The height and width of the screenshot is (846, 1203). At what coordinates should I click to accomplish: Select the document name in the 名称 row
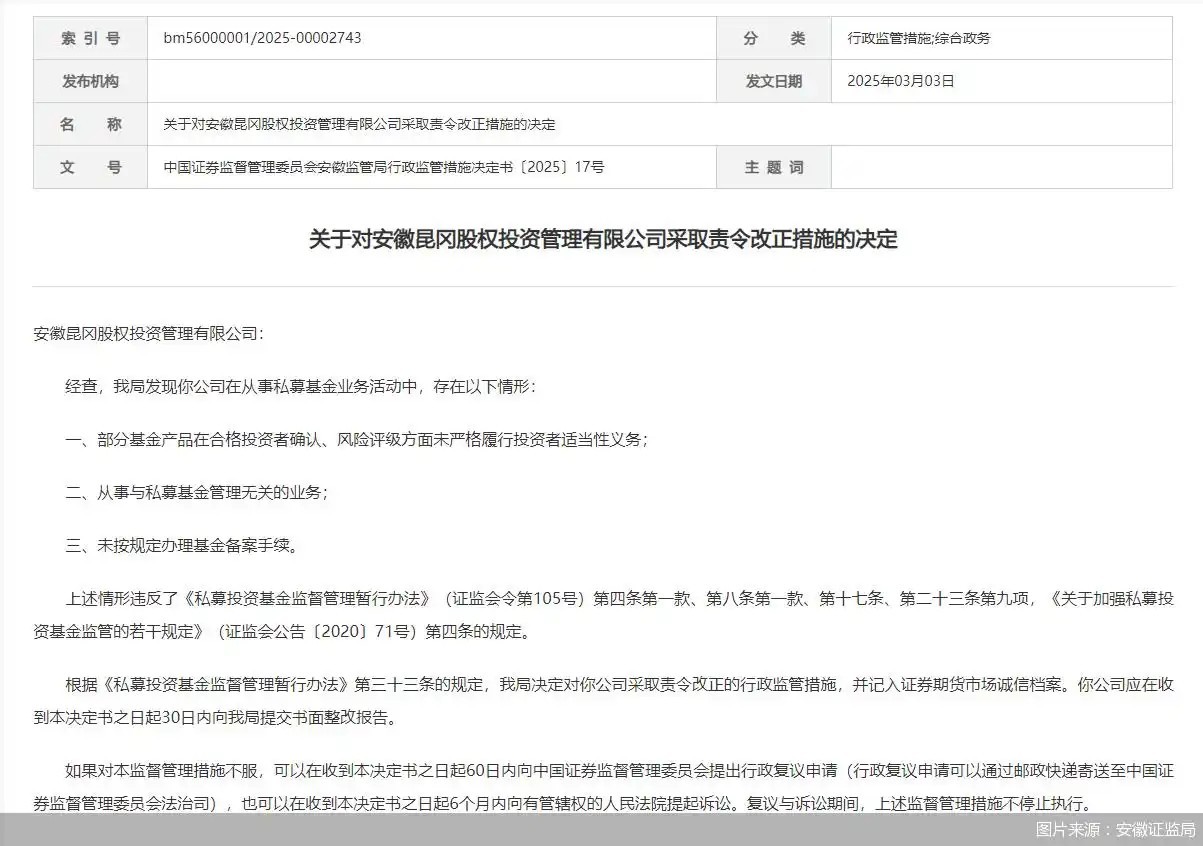[x=359, y=124]
